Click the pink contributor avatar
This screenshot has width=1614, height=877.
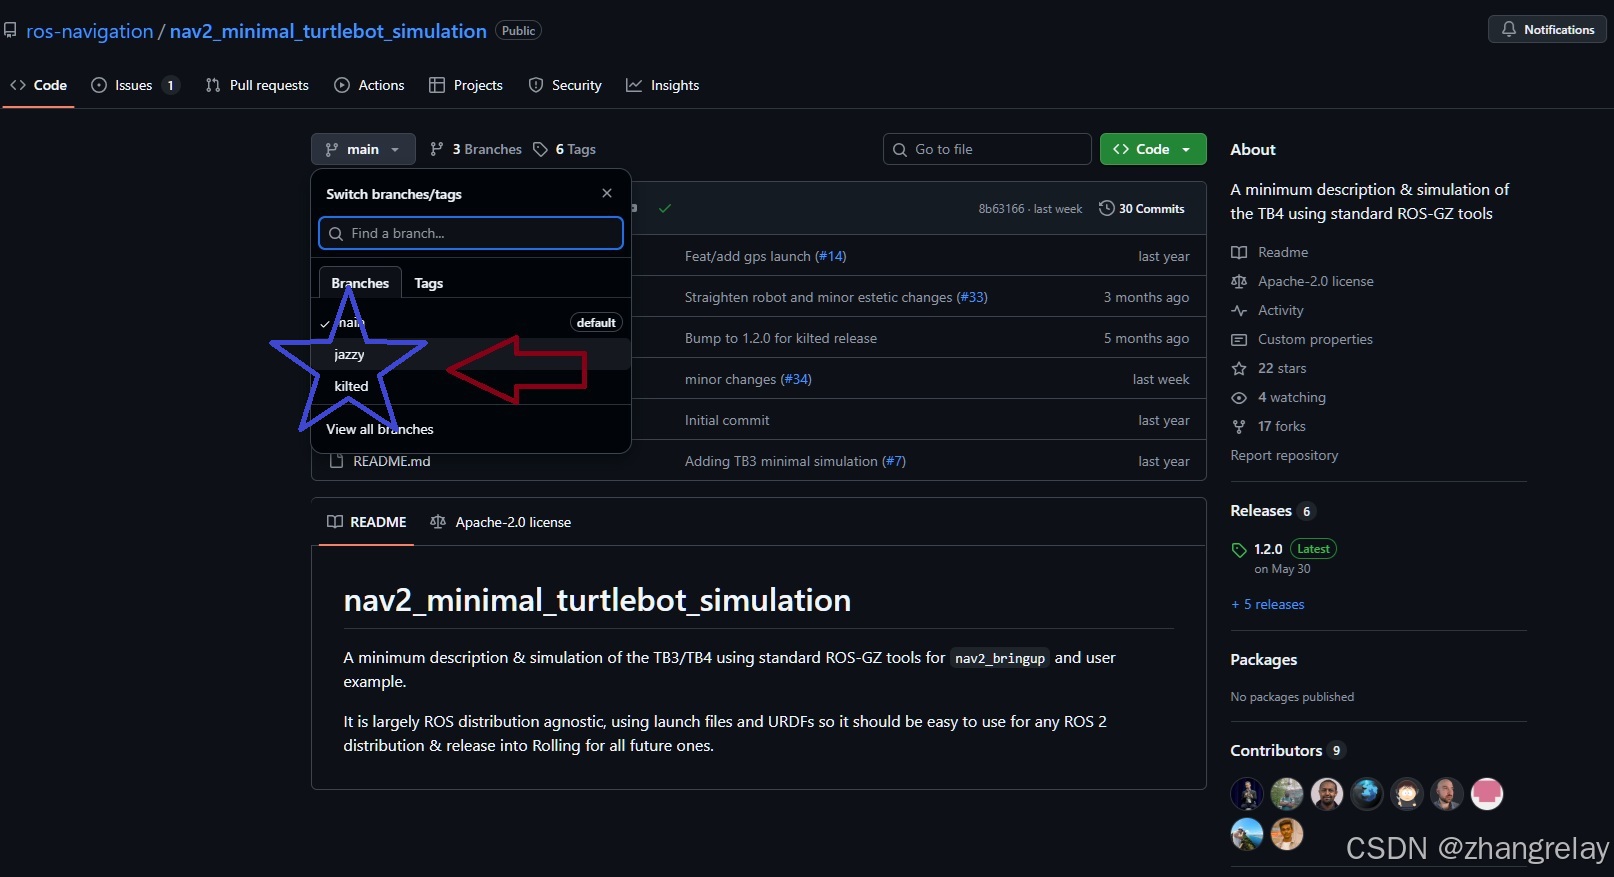pos(1487,794)
